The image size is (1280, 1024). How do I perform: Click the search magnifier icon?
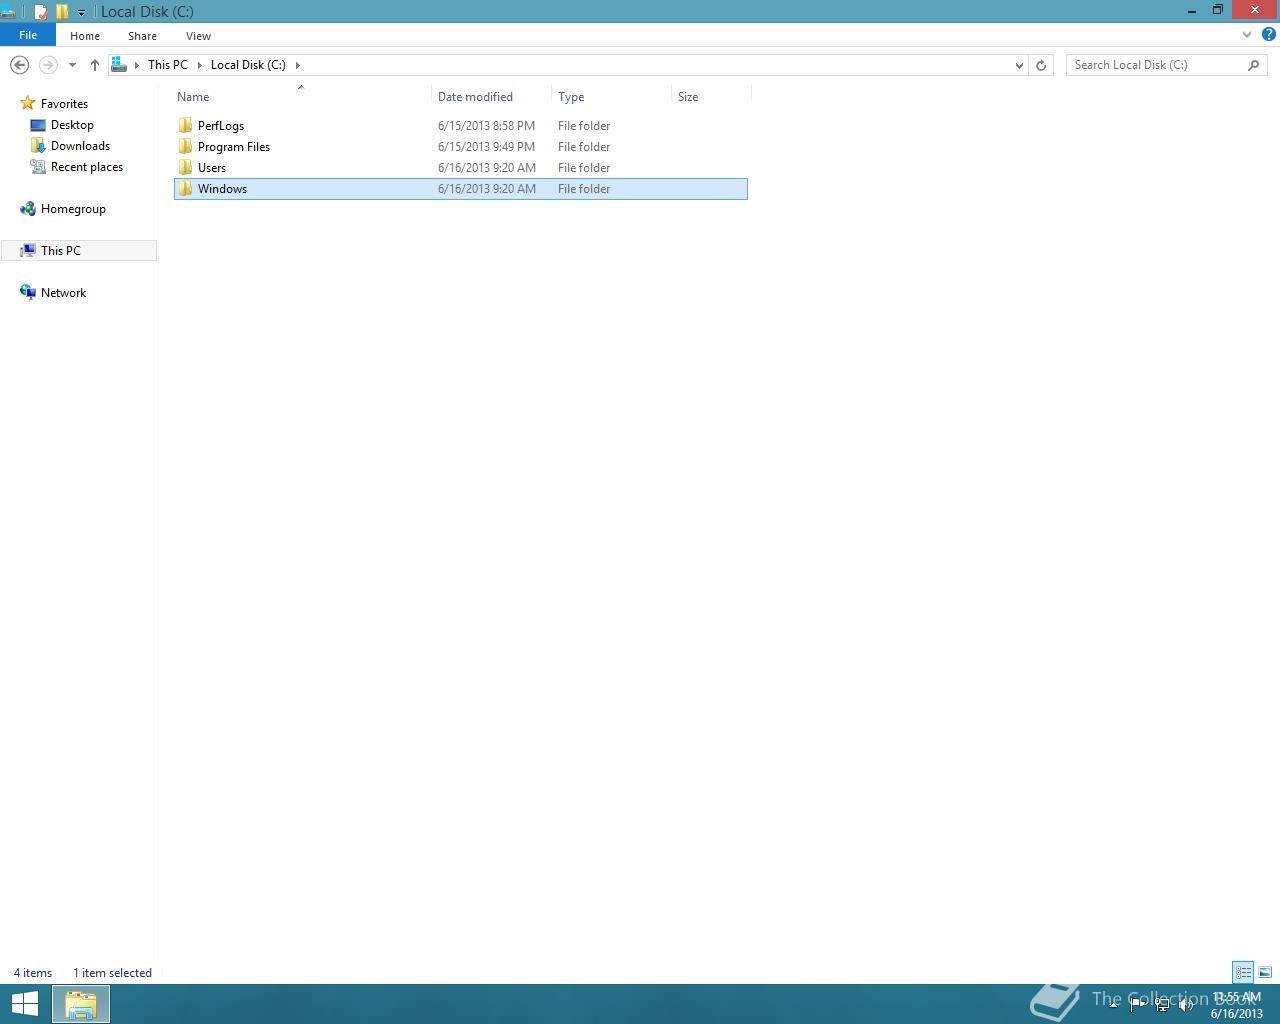pos(1254,65)
